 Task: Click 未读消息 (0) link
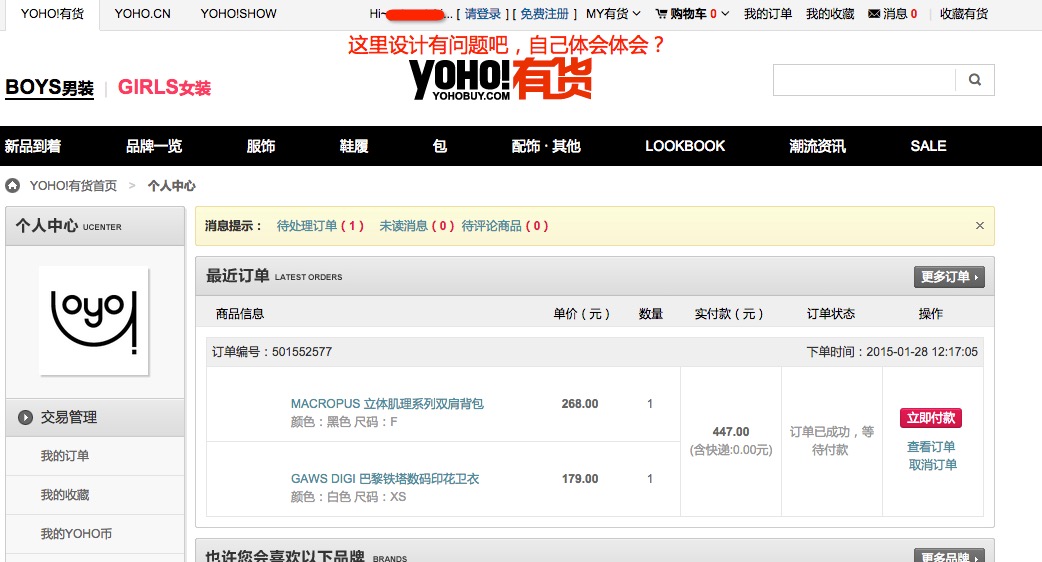(417, 226)
